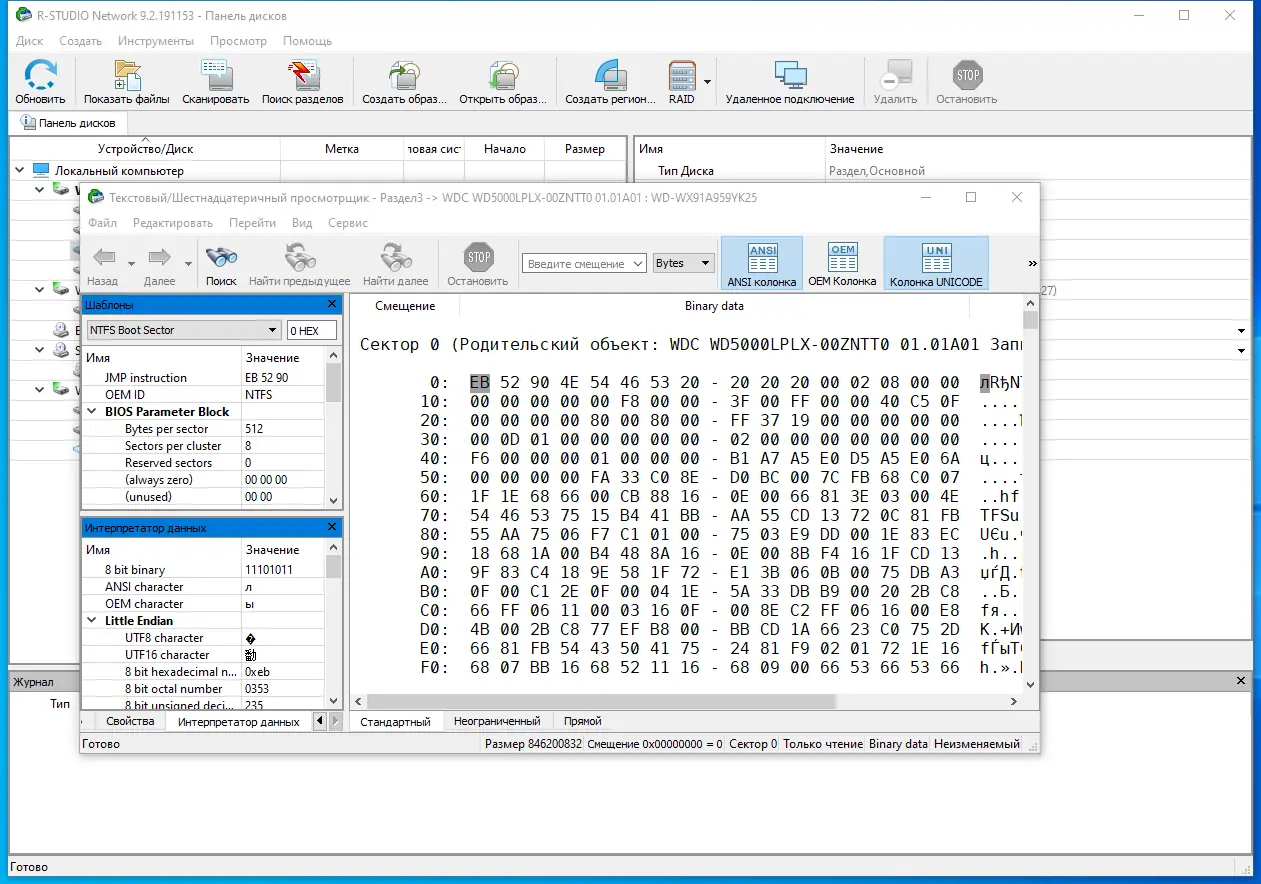Collapse Little Endian group
This screenshot has width=1261, height=884.
click(93, 621)
